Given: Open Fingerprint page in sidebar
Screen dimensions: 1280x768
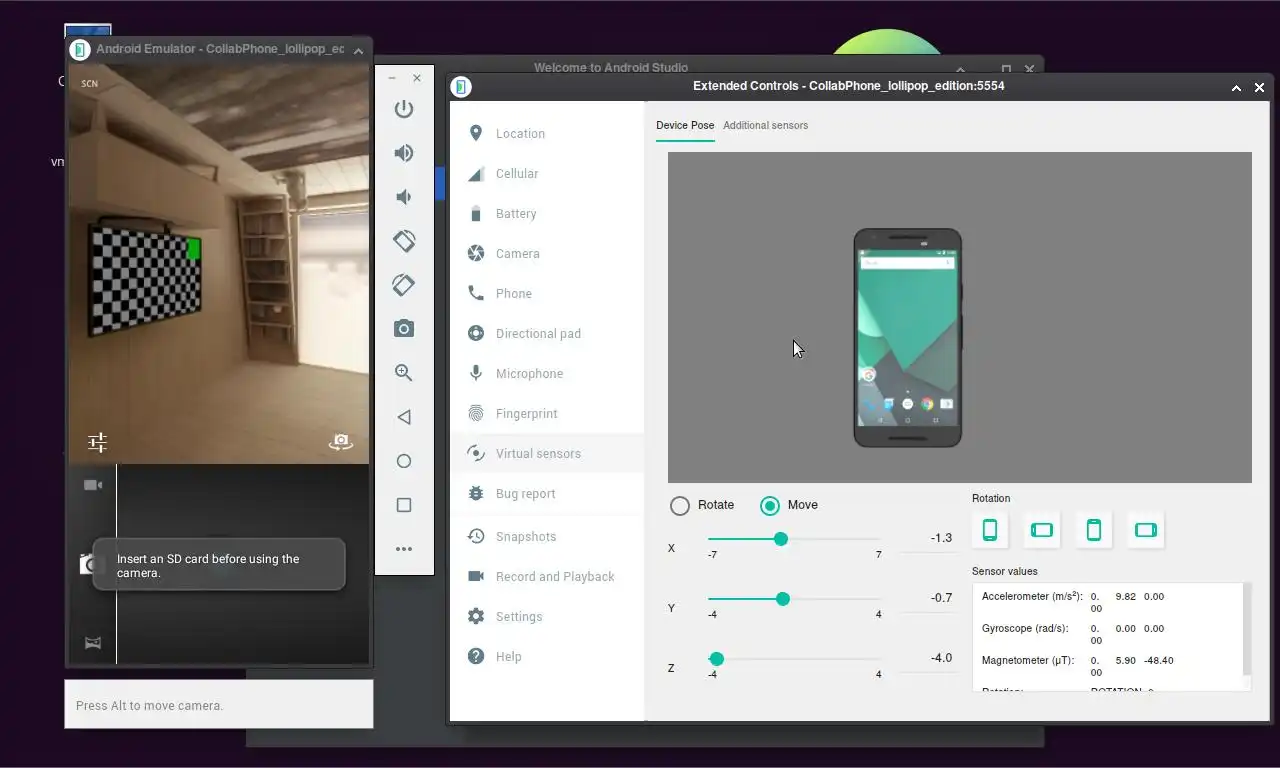Looking at the screenshot, I should 547,413.
